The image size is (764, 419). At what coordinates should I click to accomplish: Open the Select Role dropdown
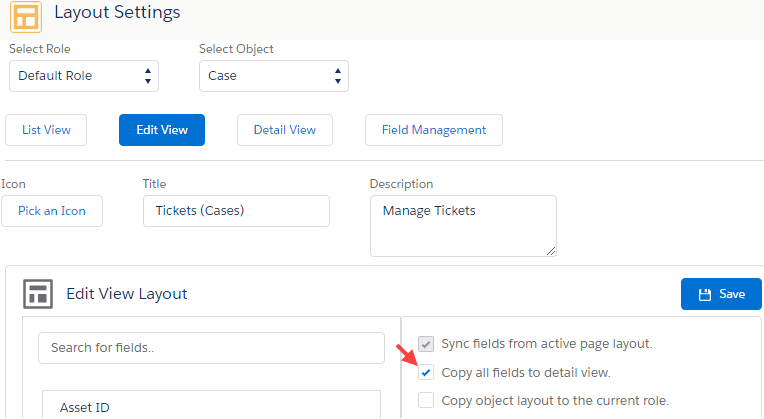(84, 75)
